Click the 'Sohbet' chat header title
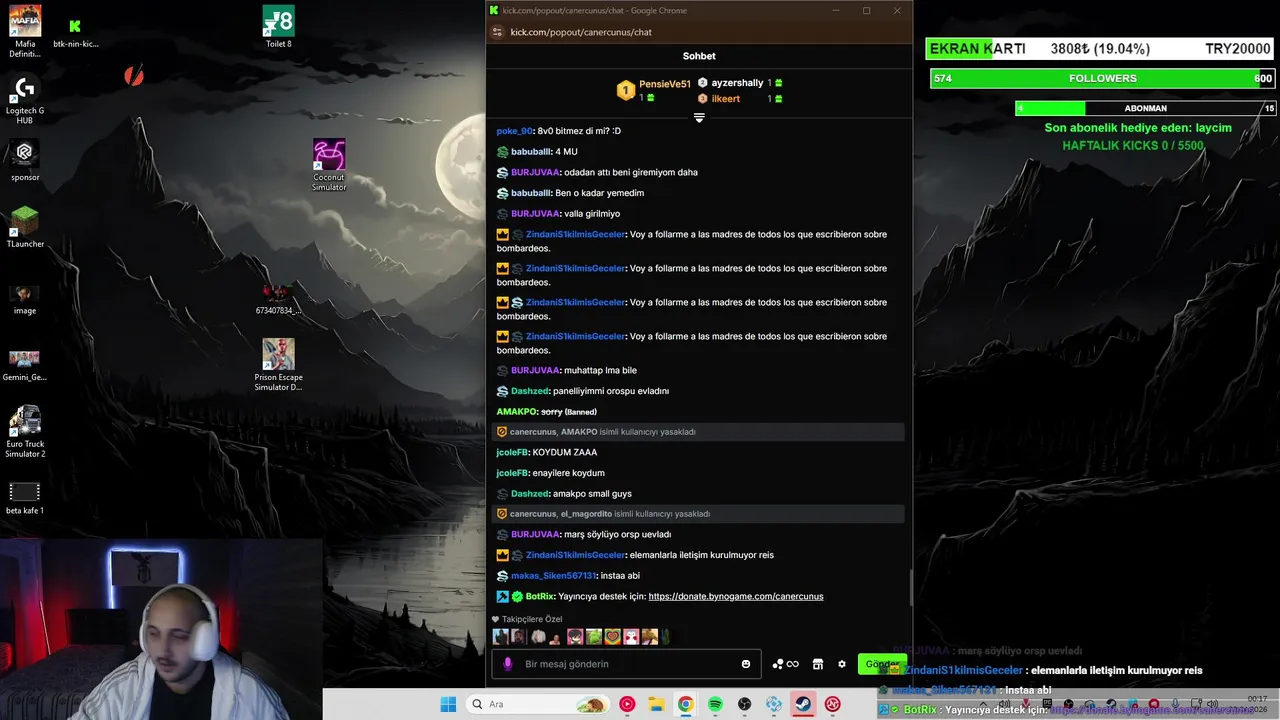Screen dimensions: 1280x720 pos(699,56)
